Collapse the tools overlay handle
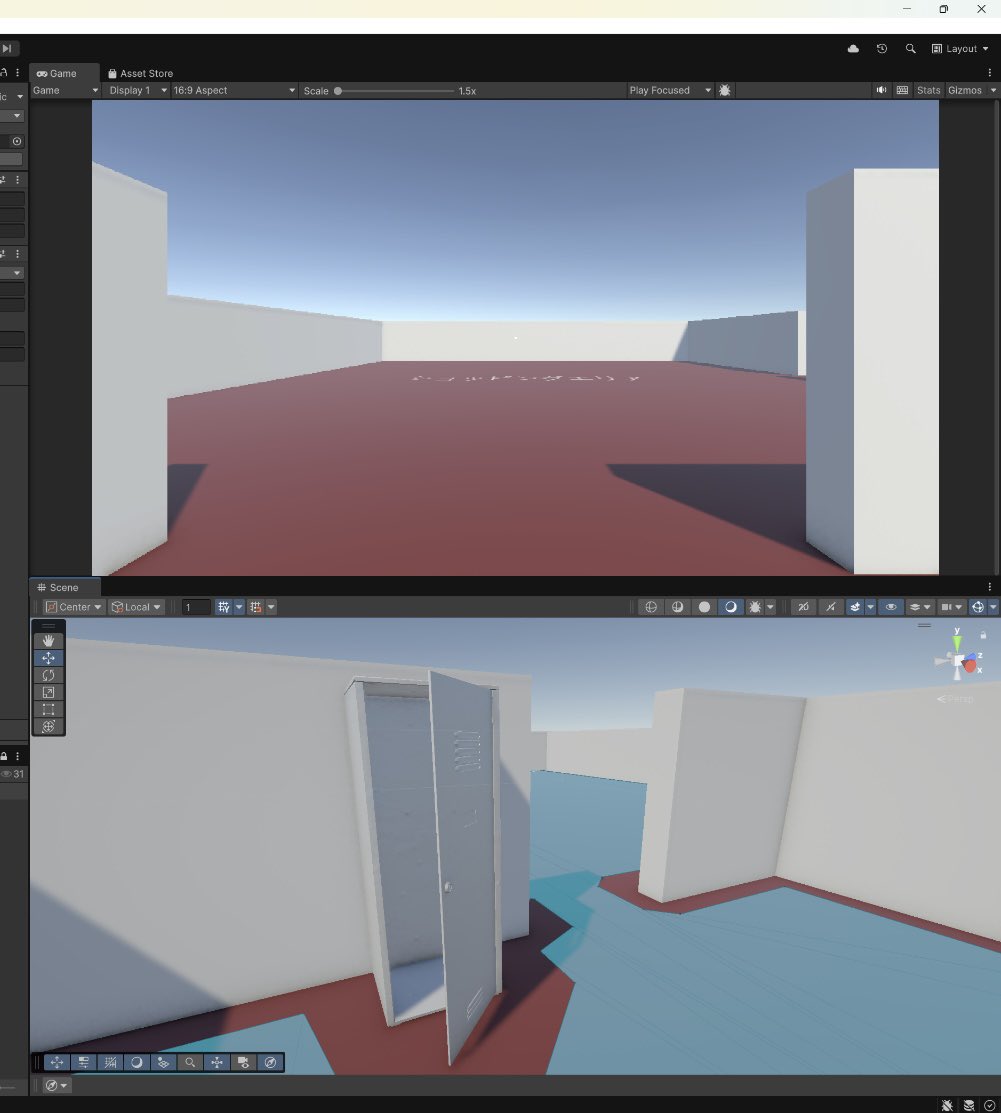The image size is (1001, 1113). click(48, 625)
